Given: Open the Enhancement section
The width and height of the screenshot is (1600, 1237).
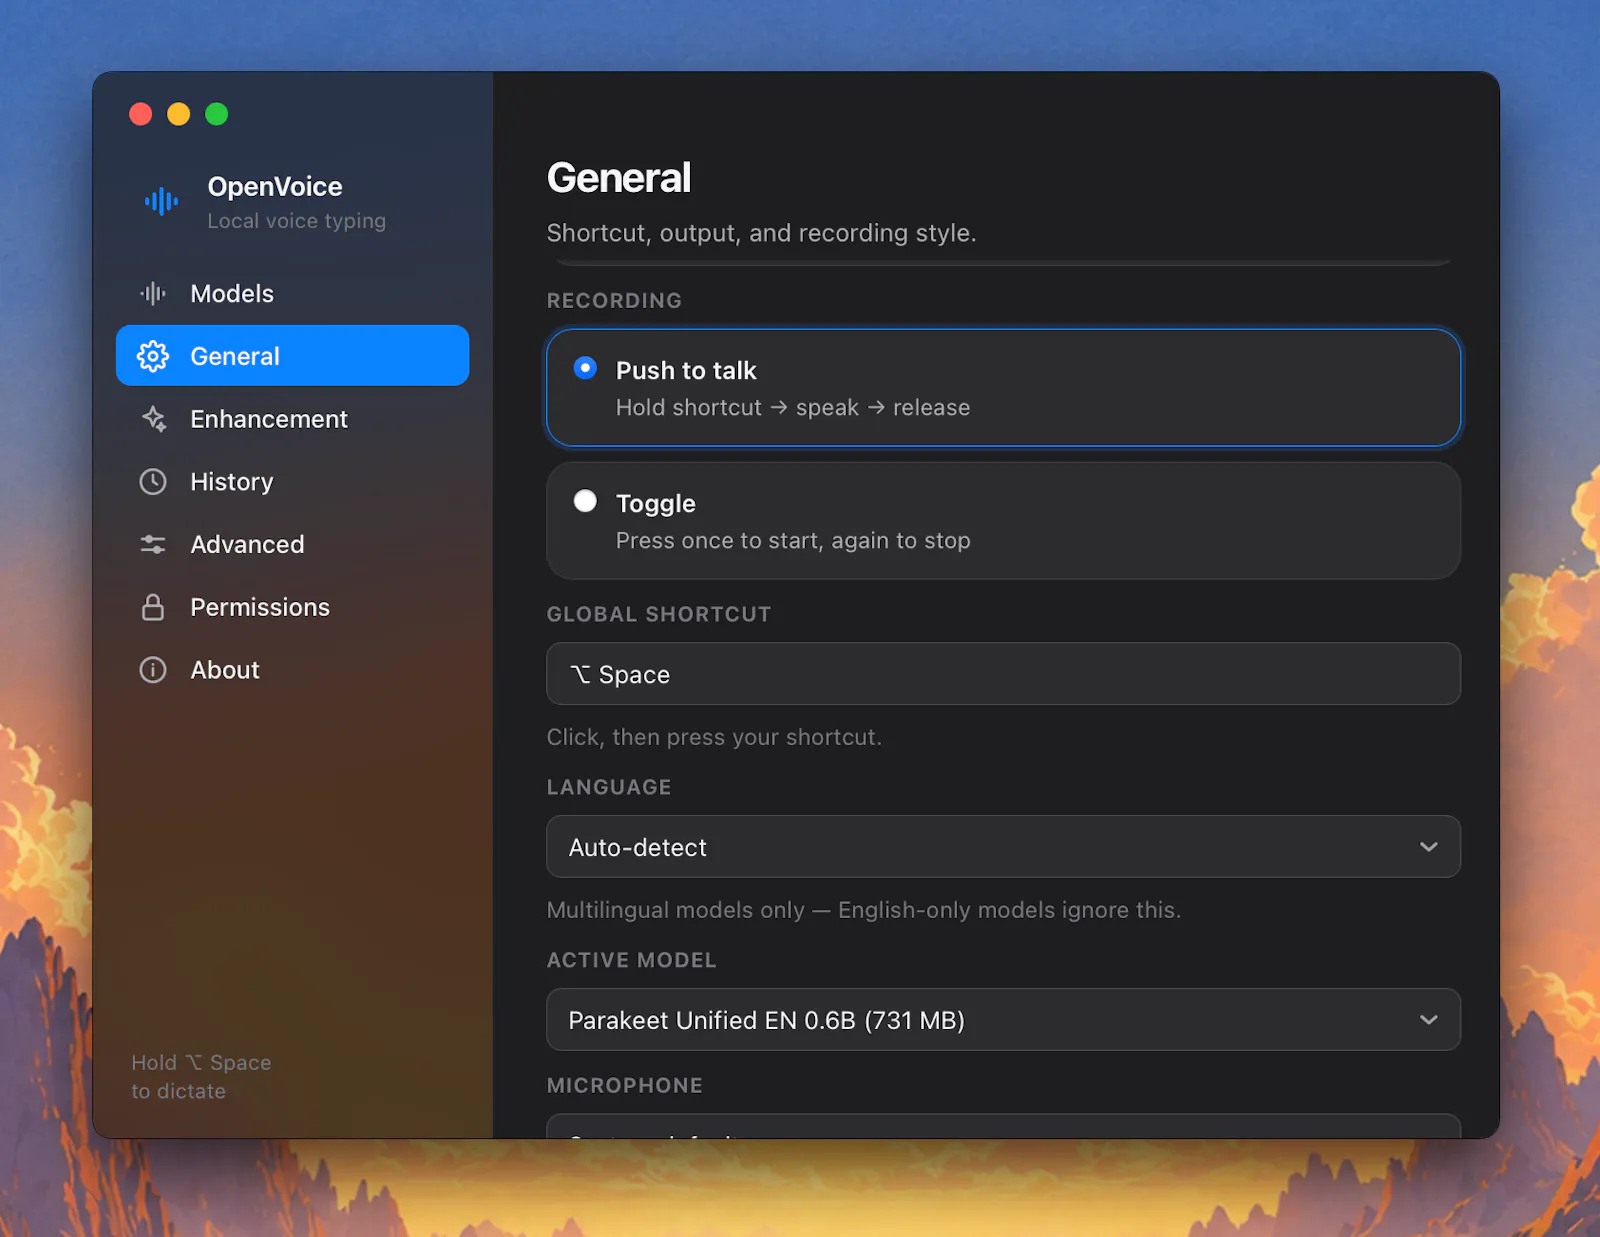Looking at the screenshot, I should pos(292,419).
